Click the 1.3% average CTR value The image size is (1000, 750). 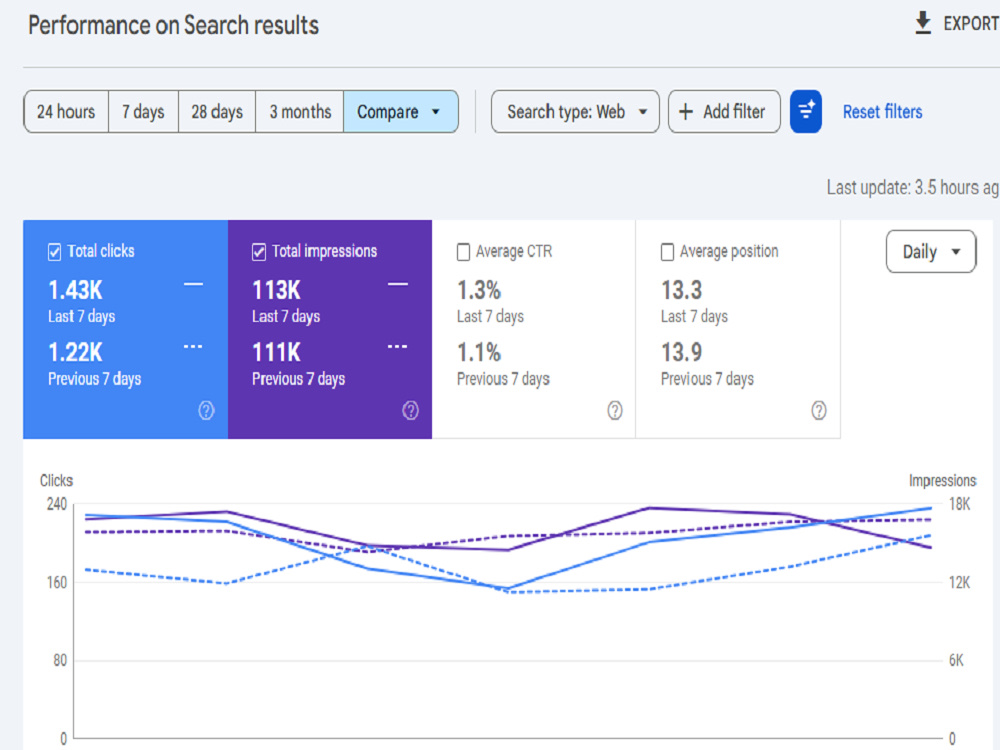coord(479,290)
